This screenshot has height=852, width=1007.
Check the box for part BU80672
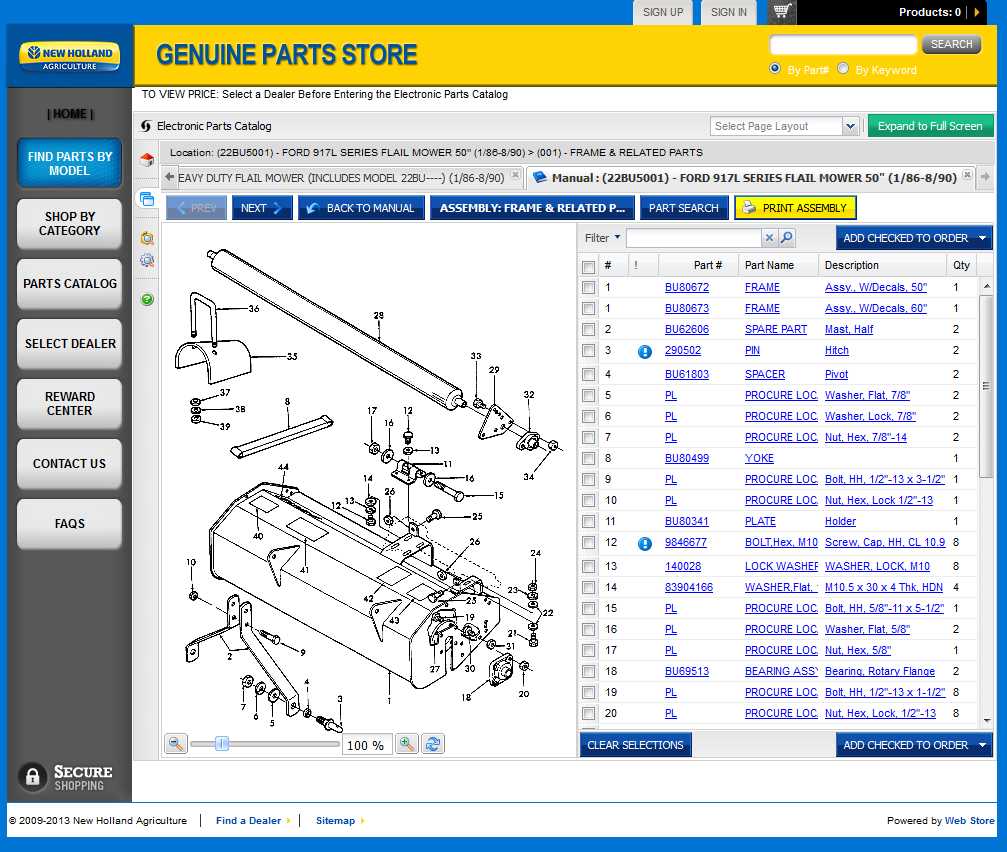[x=588, y=288]
